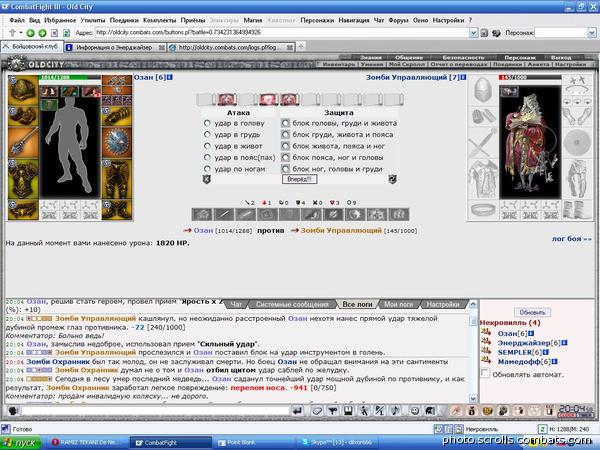Viewport: 600px width, 450px height.
Task: Open the Поединки menu
Action: point(124,20)
